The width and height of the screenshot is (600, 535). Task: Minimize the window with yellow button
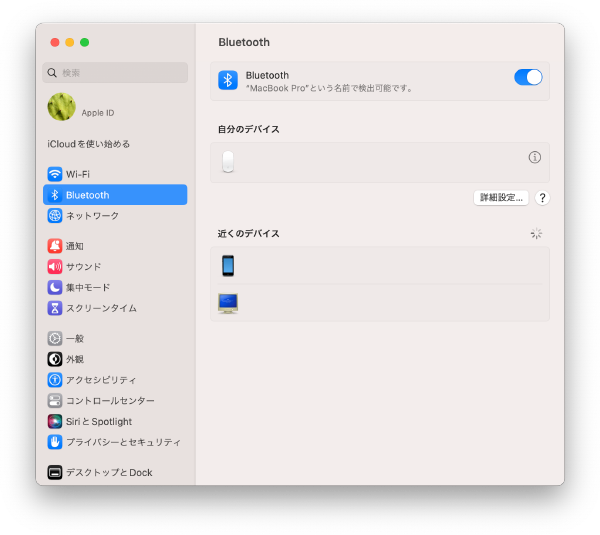click(70, 42)
